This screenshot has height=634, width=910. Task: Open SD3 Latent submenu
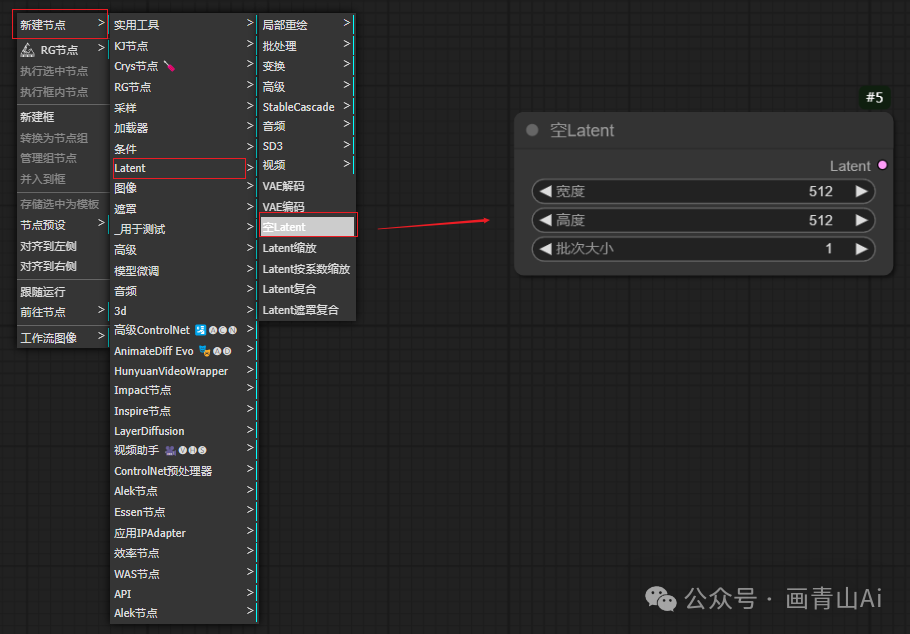click(x=306, y=146)
